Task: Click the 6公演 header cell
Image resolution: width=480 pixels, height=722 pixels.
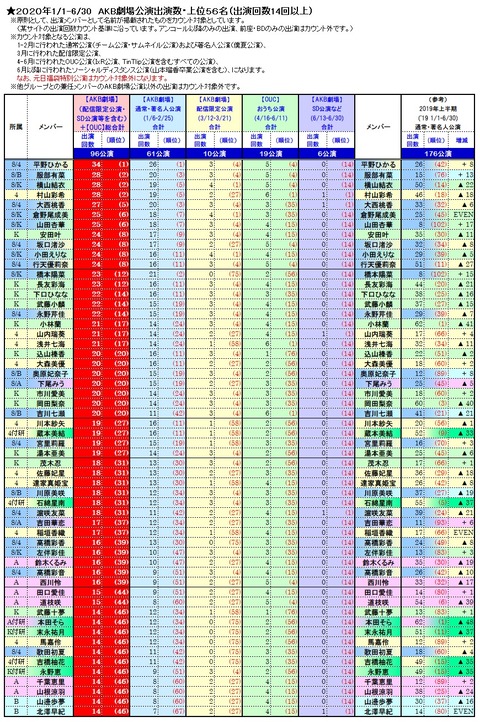Action: (x=327, y=154)
